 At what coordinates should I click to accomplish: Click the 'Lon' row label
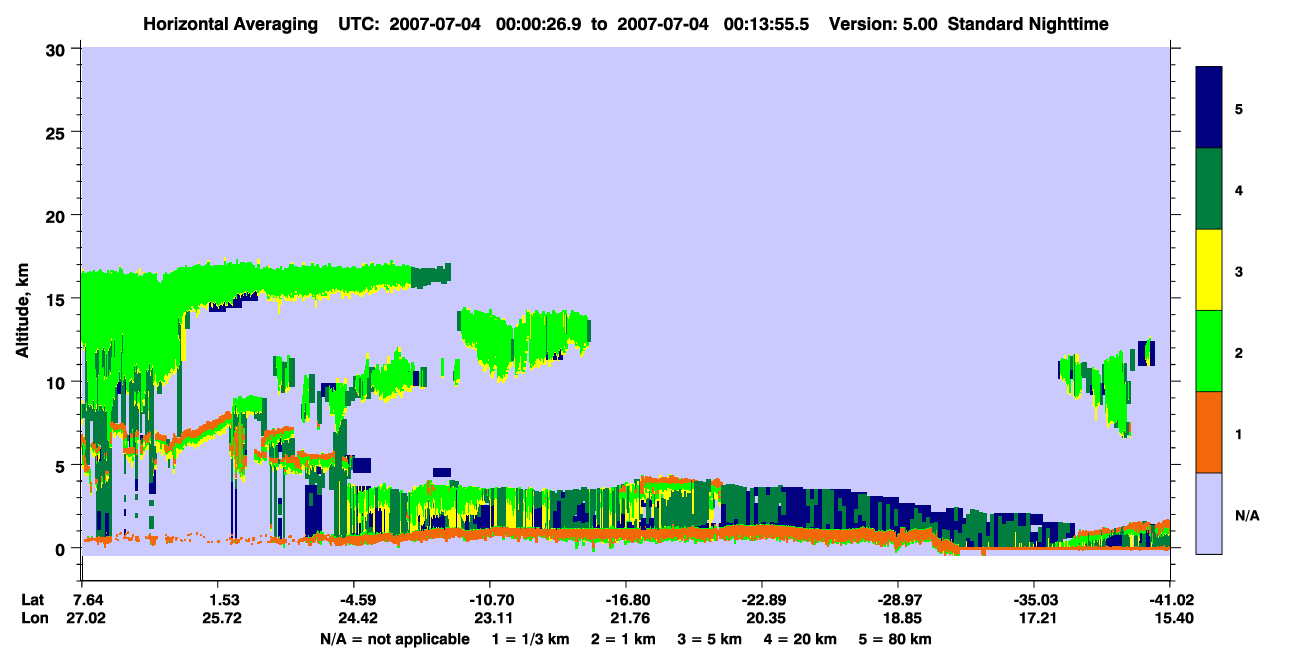pos(34,617)
